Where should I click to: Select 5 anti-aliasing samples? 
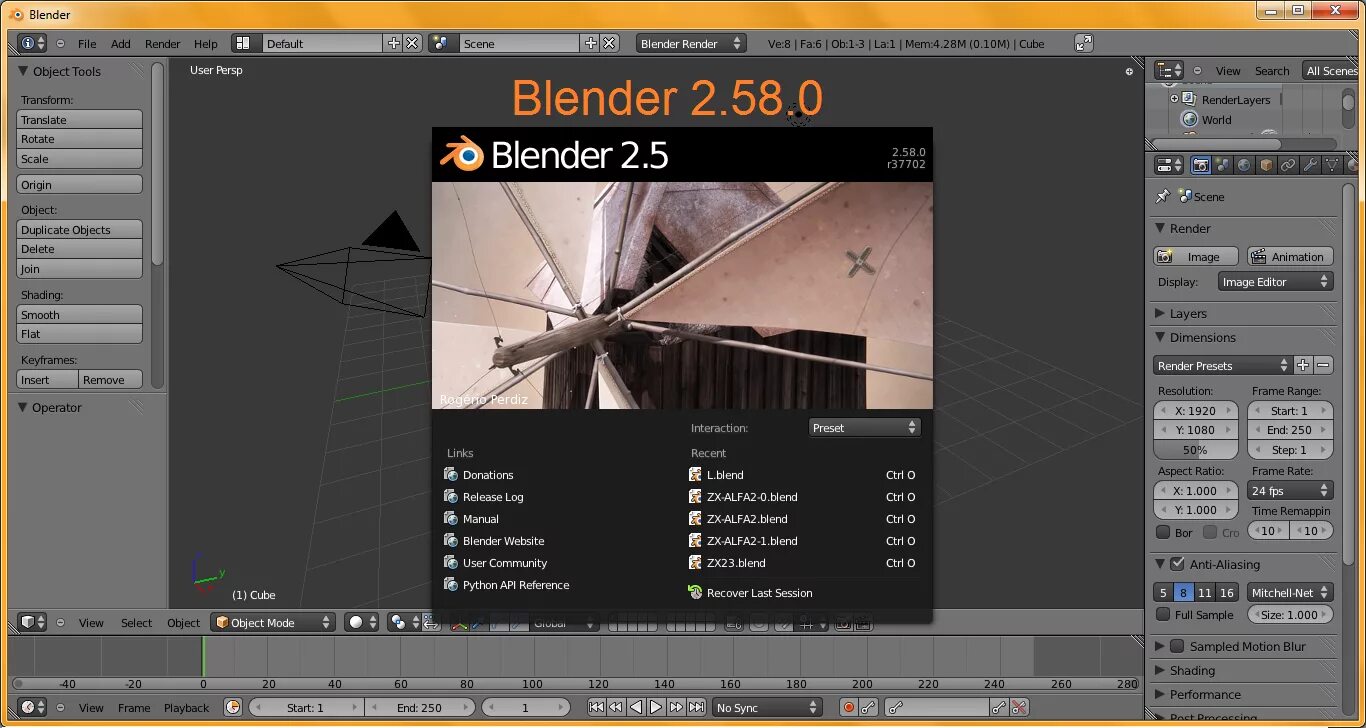coord(1163,592)
